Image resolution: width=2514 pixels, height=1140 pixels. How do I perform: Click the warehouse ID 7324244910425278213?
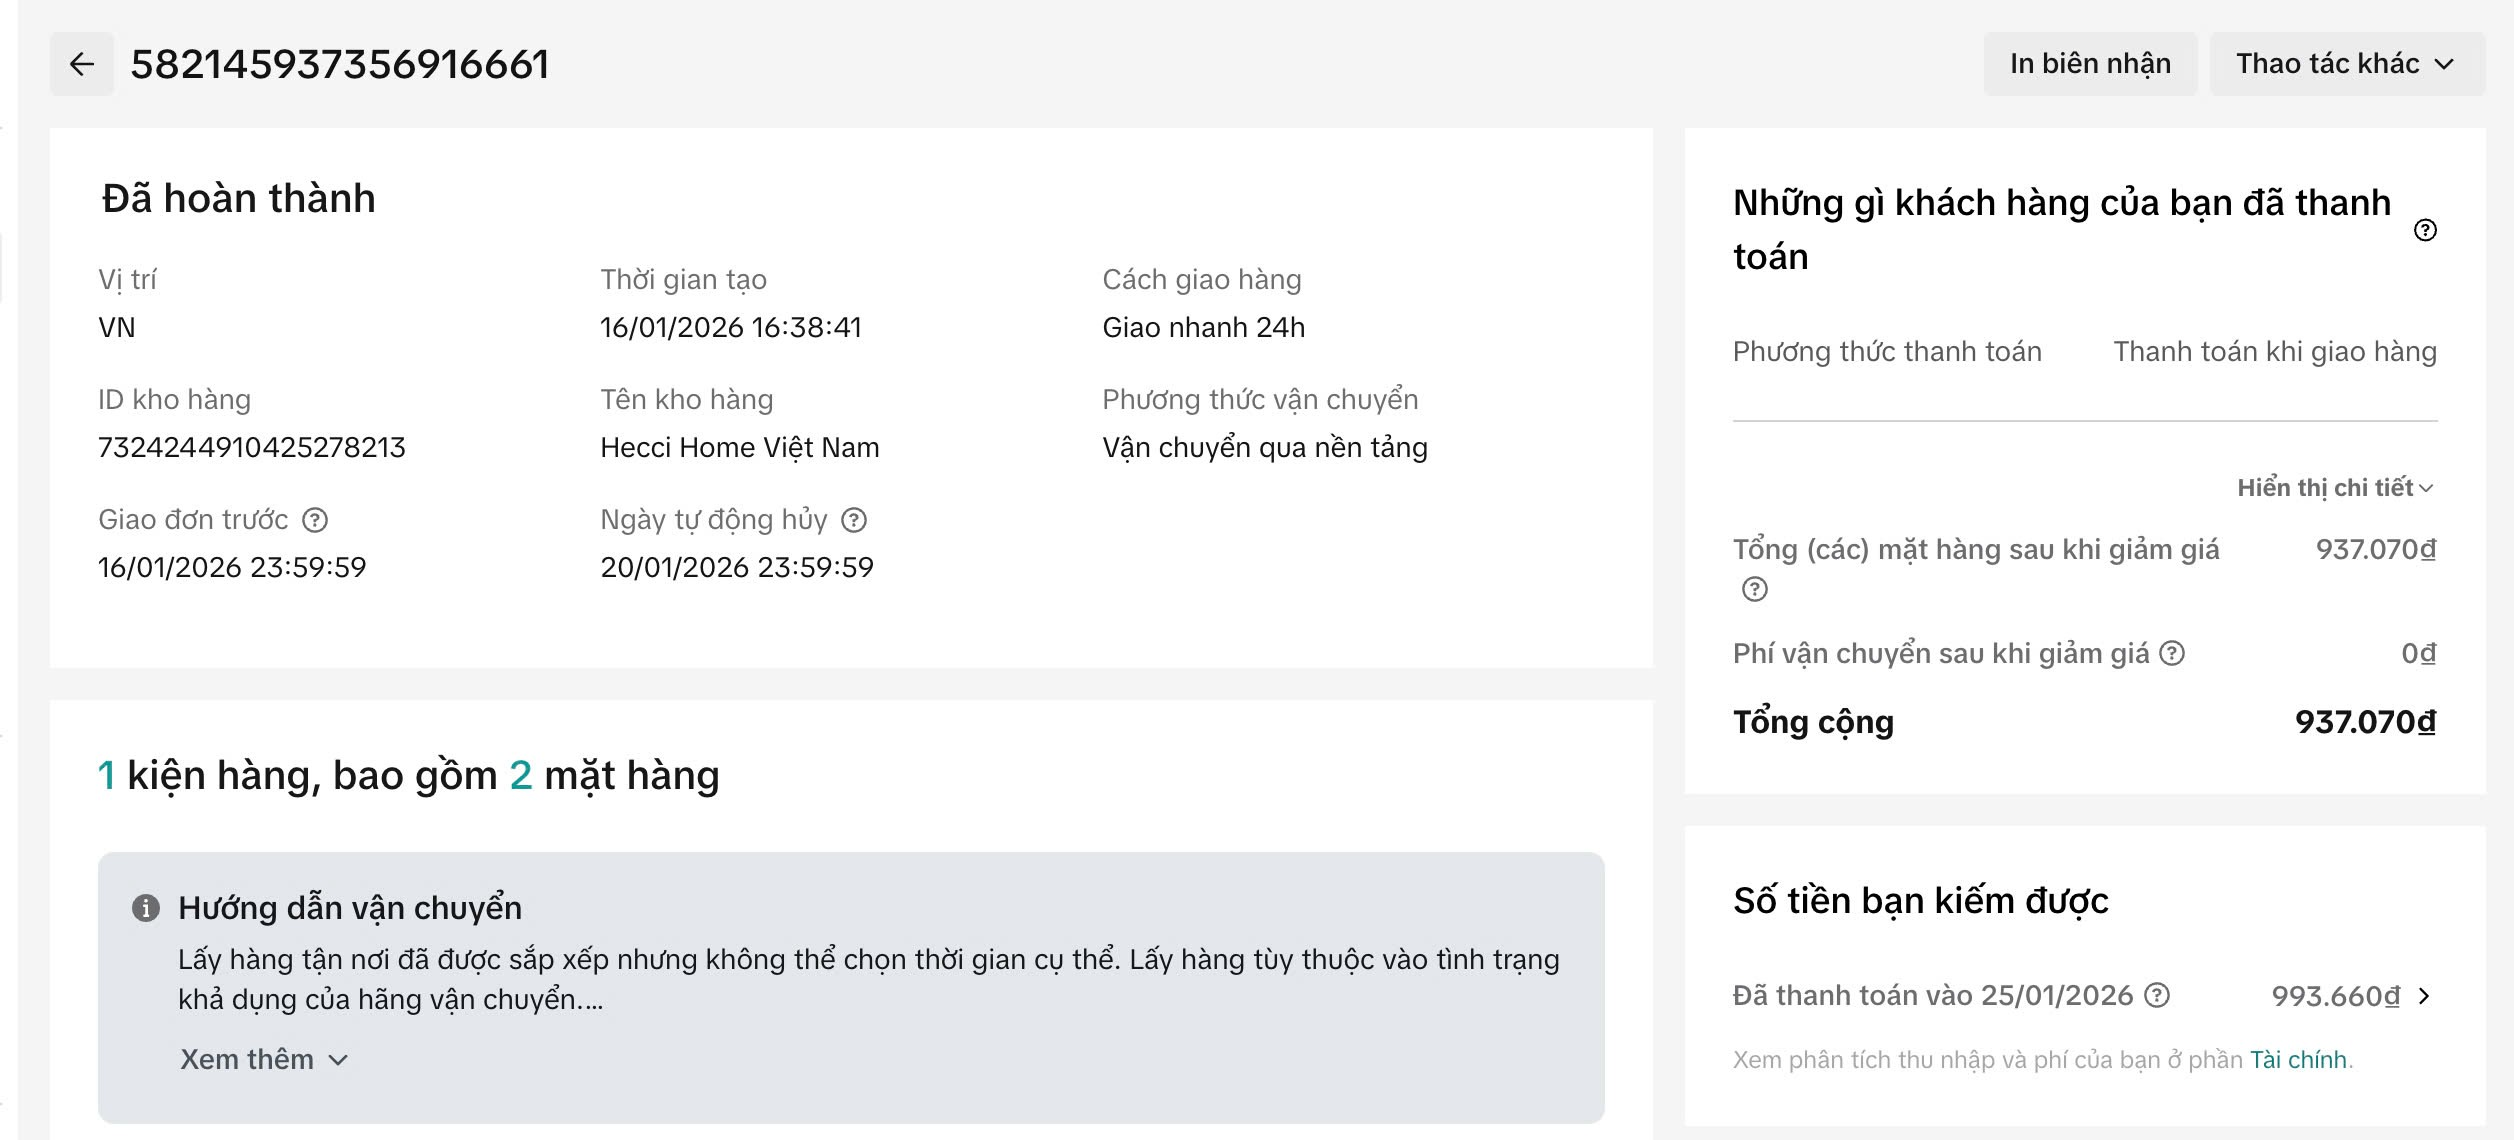pyautogui.click(x=252, y=448)
